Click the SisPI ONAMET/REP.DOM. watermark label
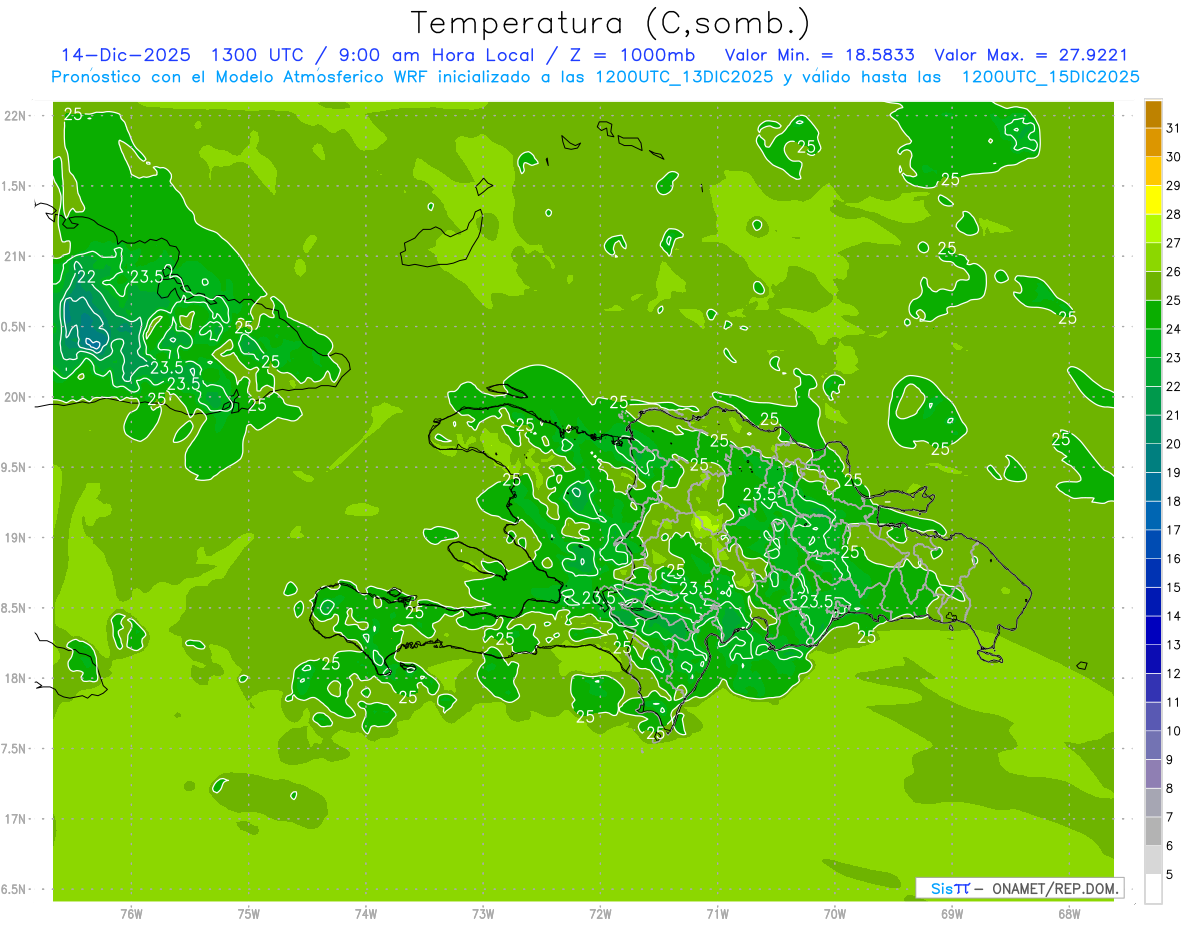 [x=1019, y=888]
